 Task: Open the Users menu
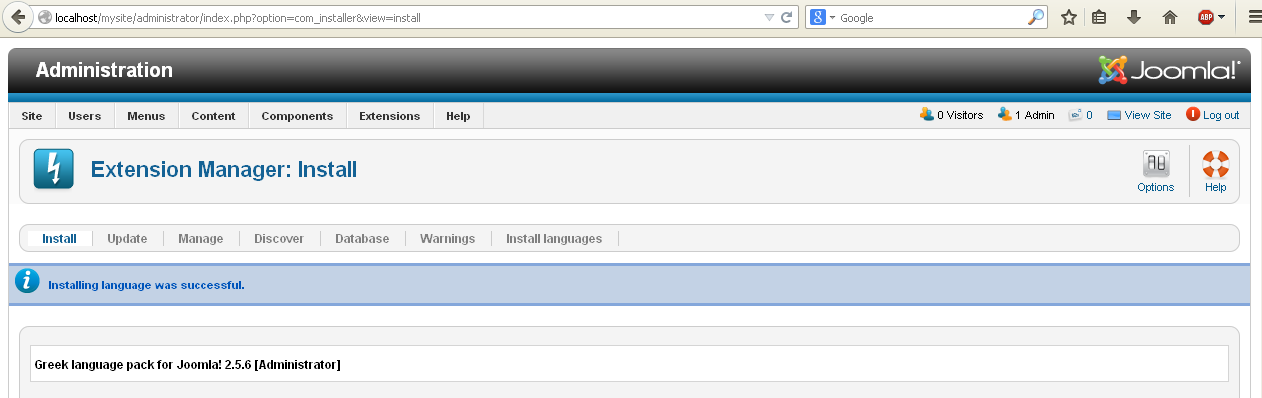pyautogui.click(x=85, y=116)
